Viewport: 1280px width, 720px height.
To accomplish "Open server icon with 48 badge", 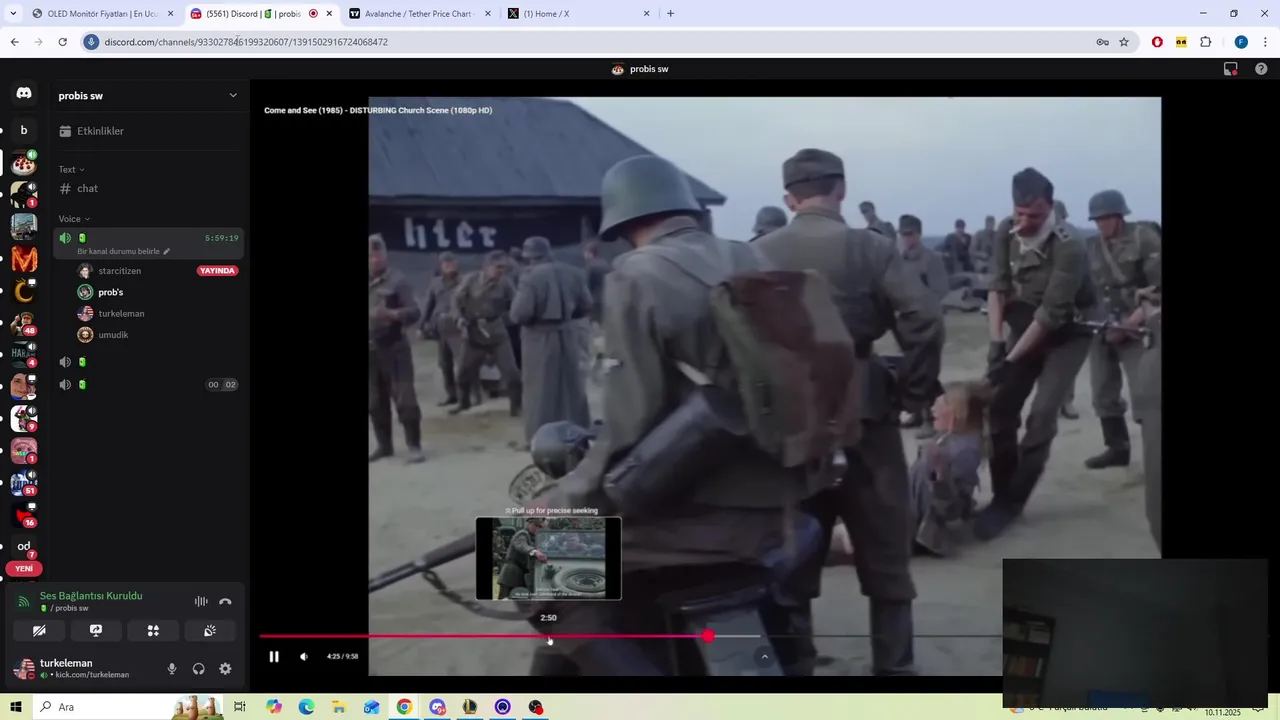I will [x=24, y=324].
